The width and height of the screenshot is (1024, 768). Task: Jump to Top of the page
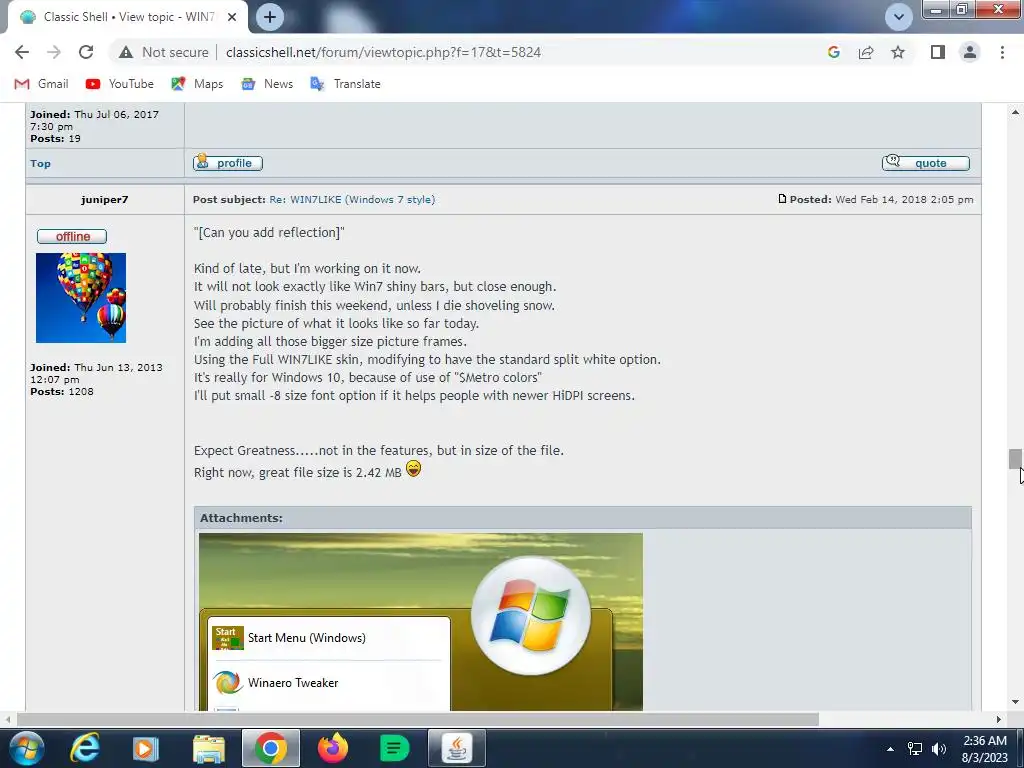click(x=40, y=163)
